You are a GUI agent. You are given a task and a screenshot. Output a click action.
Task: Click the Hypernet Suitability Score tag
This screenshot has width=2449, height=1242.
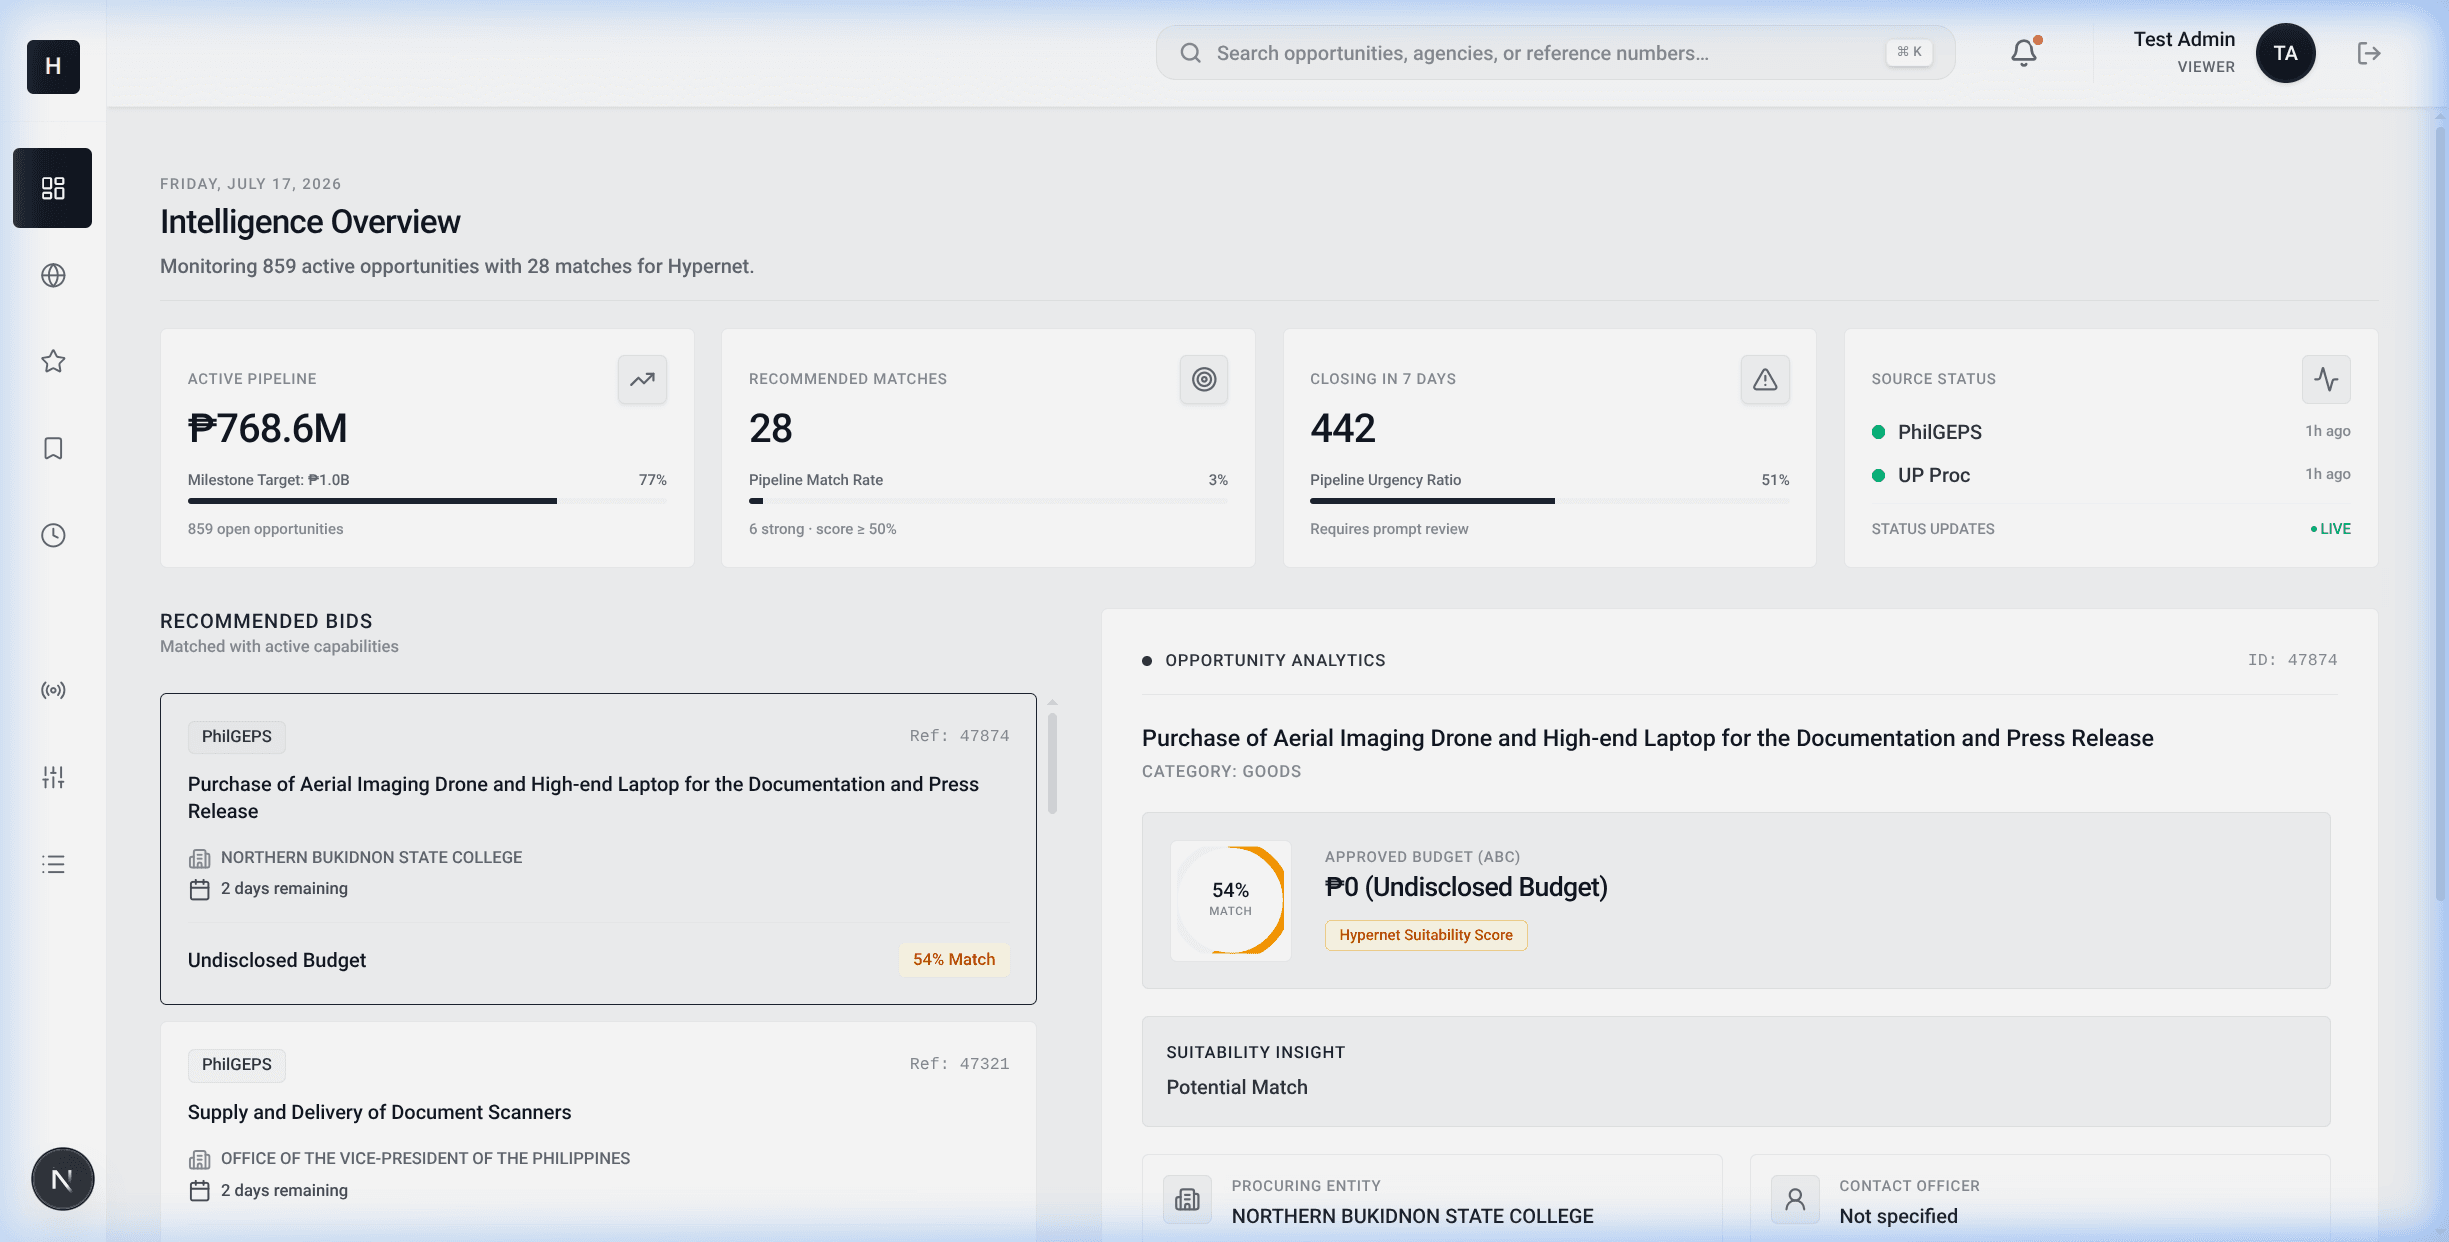point(1426,935)
